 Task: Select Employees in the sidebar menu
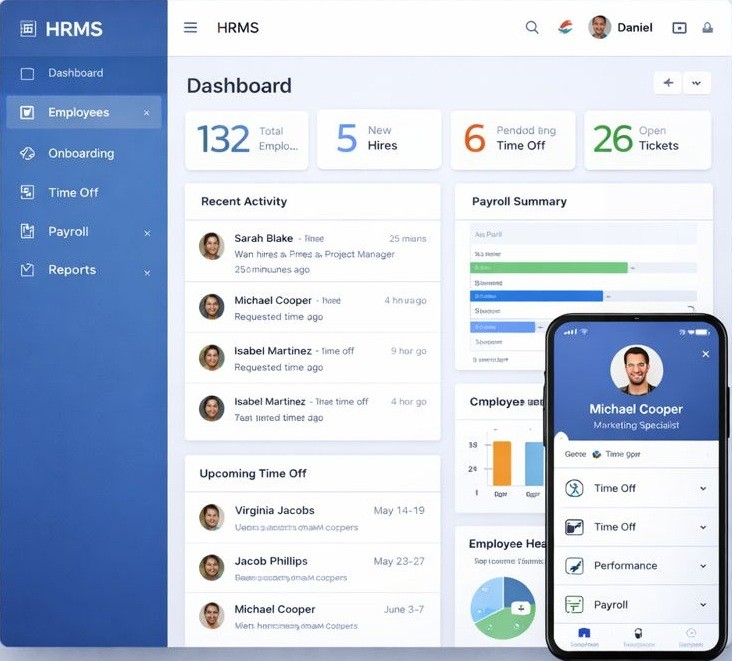84,113
